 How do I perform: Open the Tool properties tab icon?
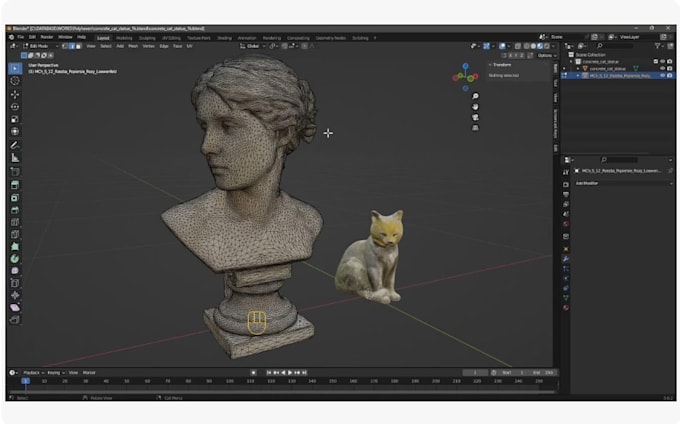point(566,173)
